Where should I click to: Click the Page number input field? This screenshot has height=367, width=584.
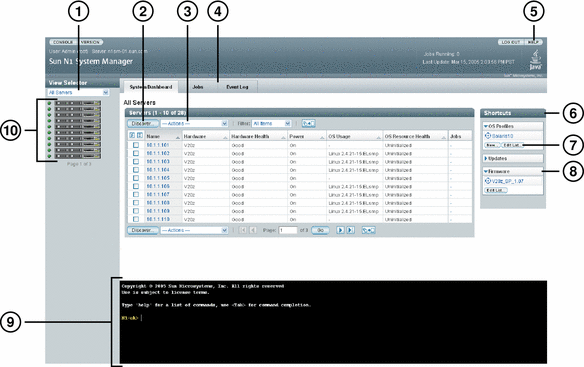coord(288,230)
